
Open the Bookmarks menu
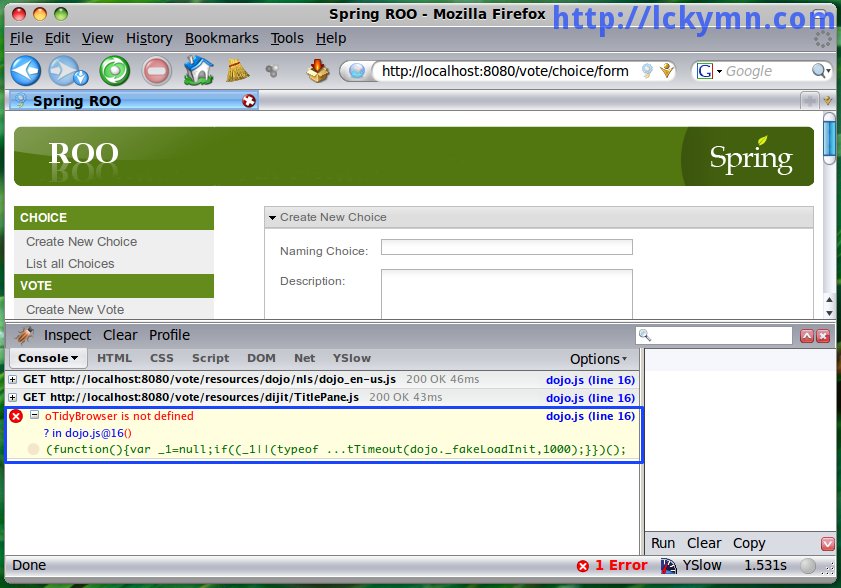(x=222, y=39)
